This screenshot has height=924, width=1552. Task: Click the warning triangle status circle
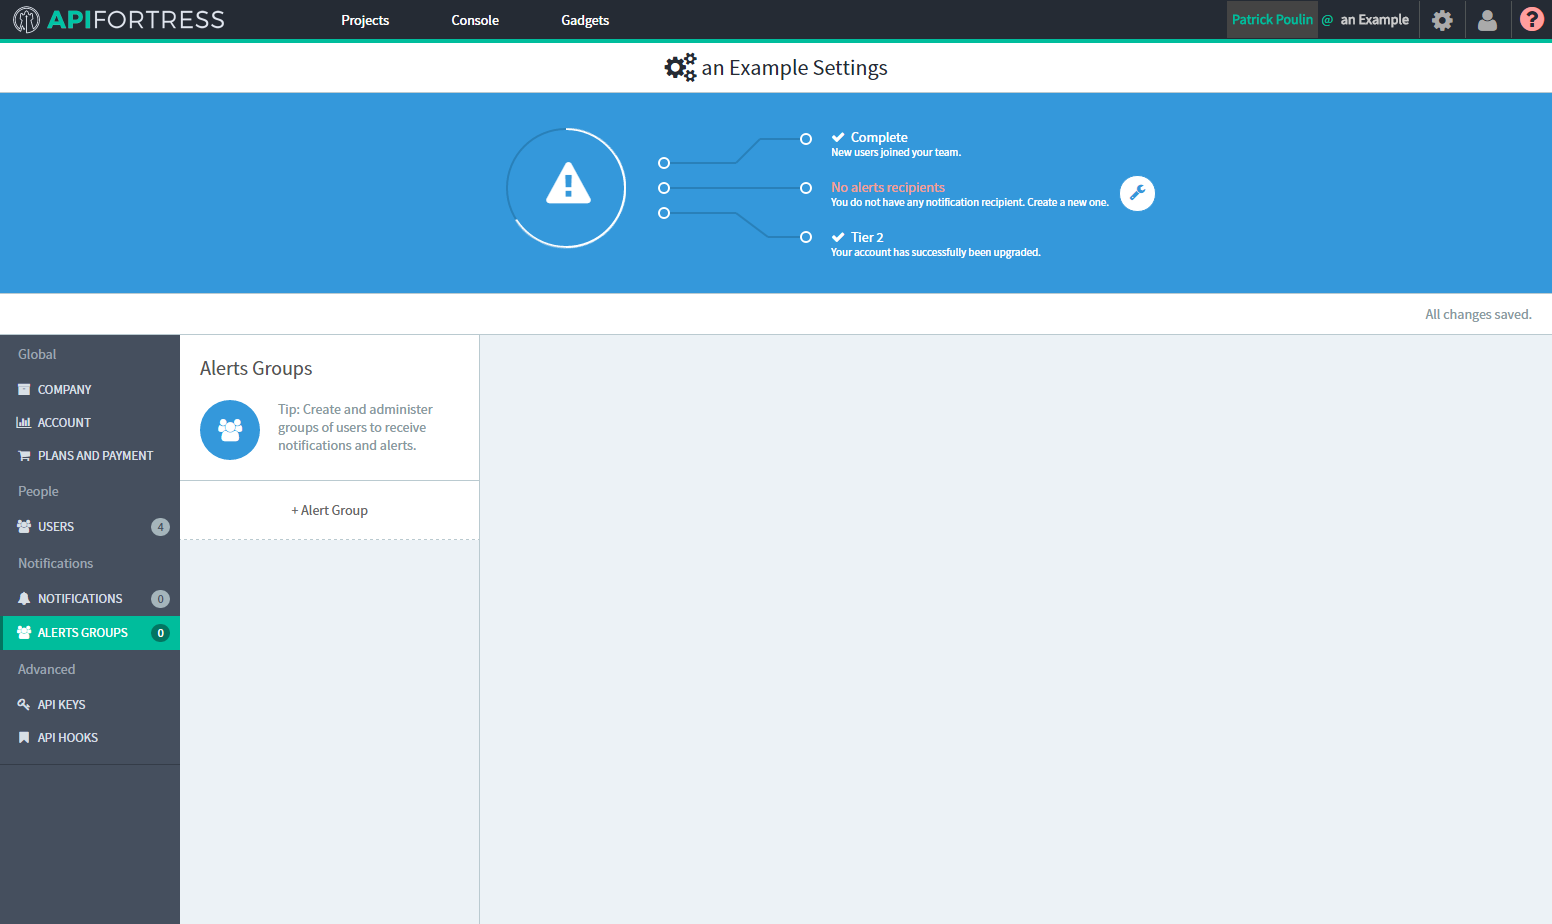click(567, 187)
